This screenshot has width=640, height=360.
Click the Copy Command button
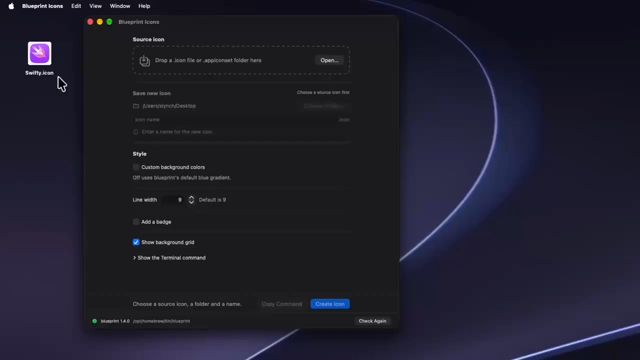pyautogui.click(x=282, y=304)
